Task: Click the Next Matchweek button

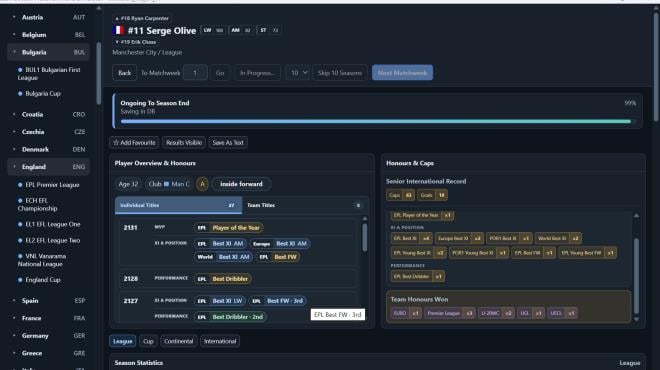Action: point(402,73)
